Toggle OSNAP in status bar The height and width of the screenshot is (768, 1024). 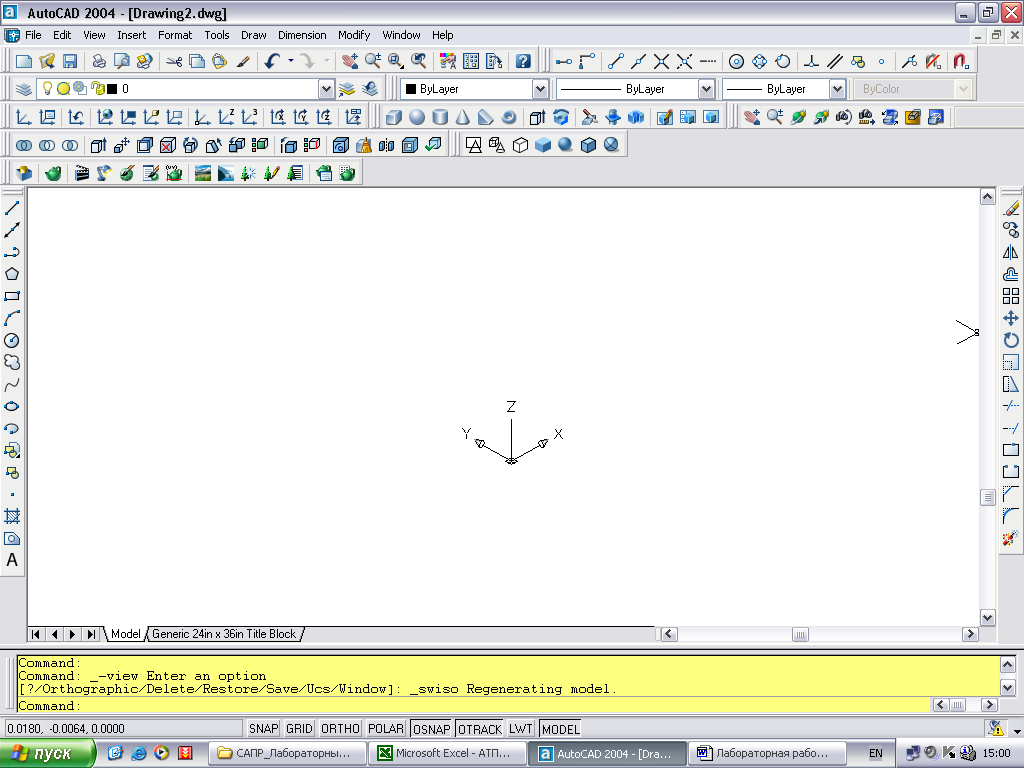(432, 729)
